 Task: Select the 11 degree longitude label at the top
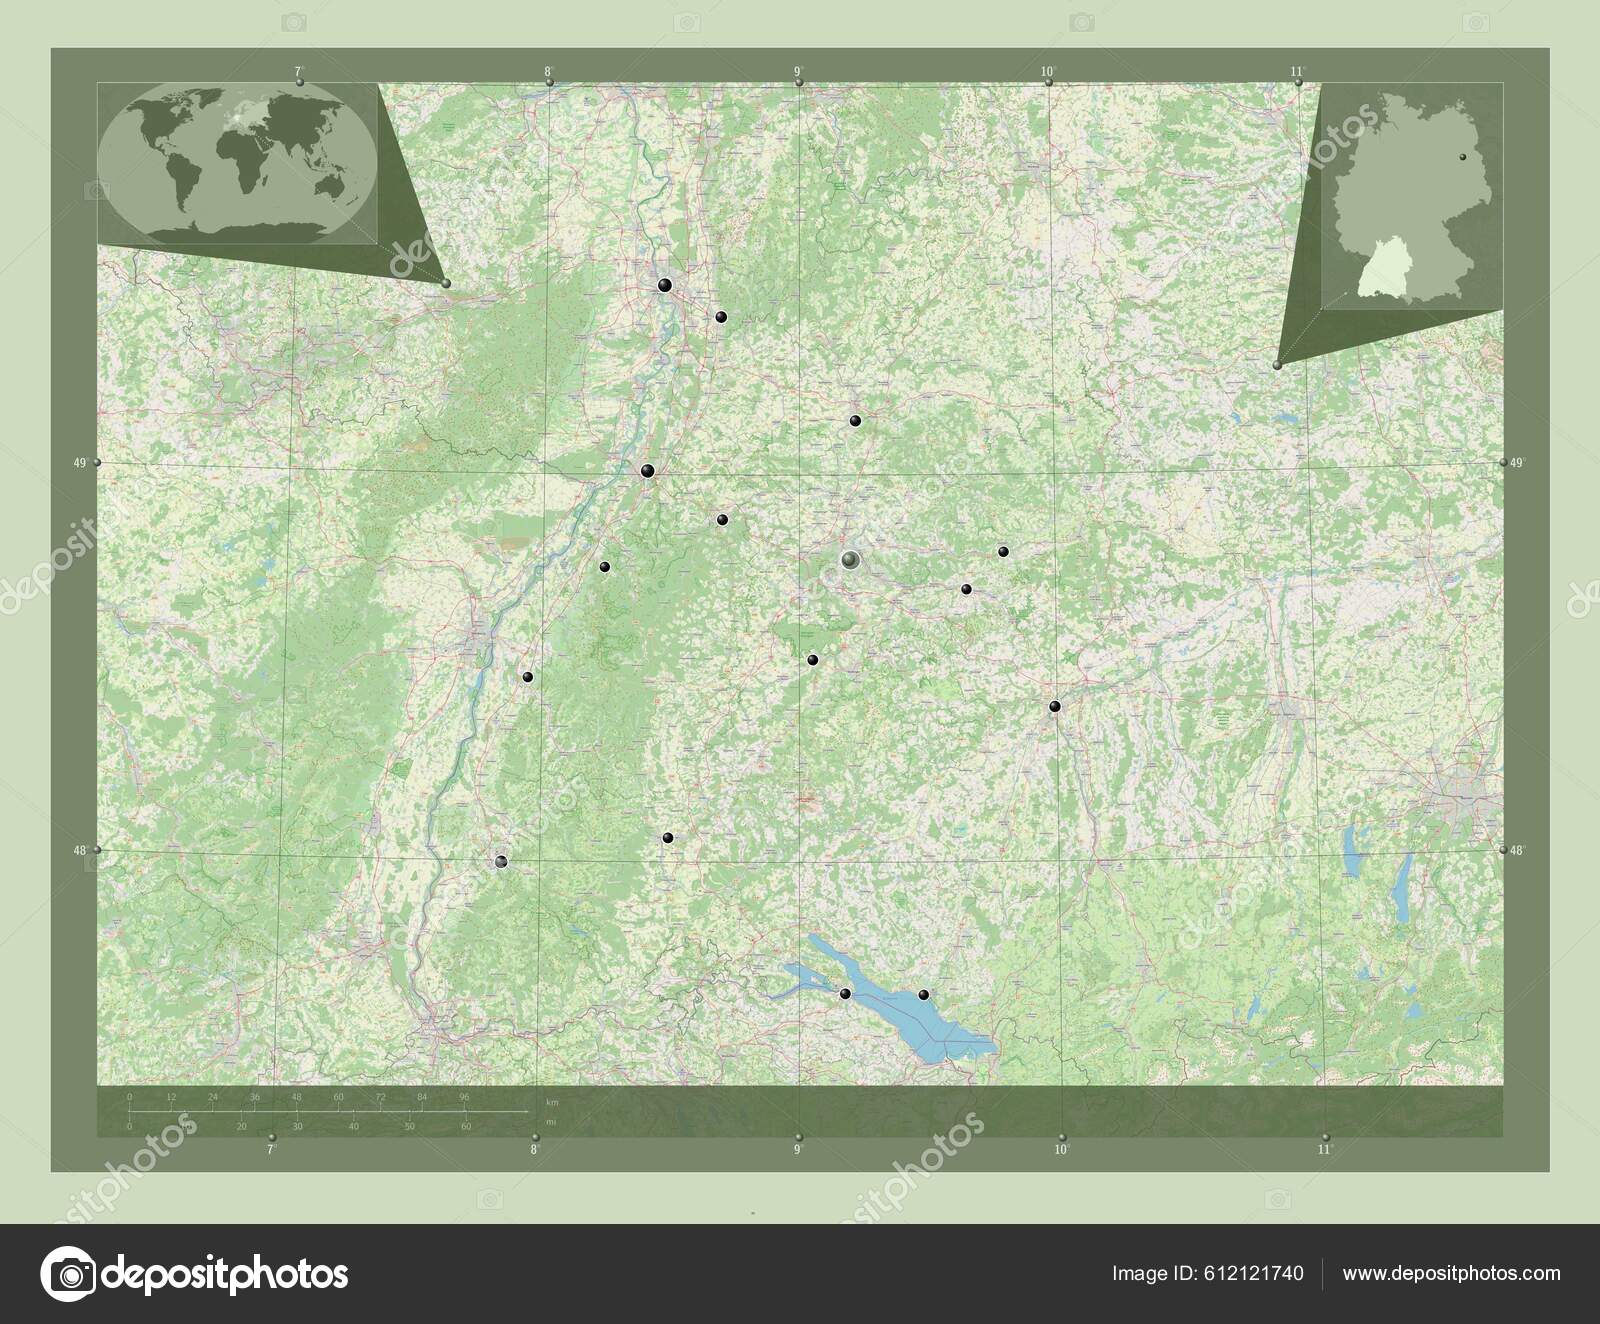click(x=1300, y=70)
